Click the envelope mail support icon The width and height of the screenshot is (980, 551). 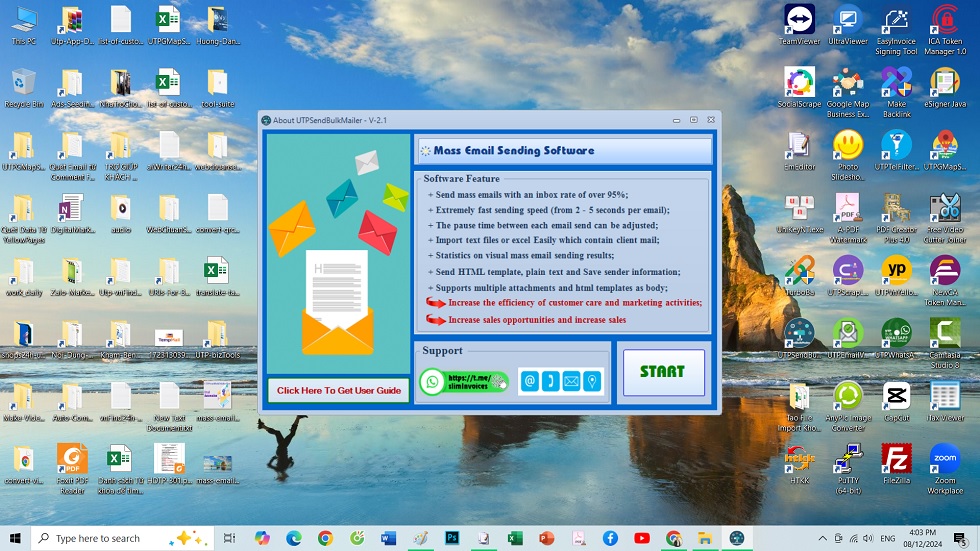click(x=571, y=381)
